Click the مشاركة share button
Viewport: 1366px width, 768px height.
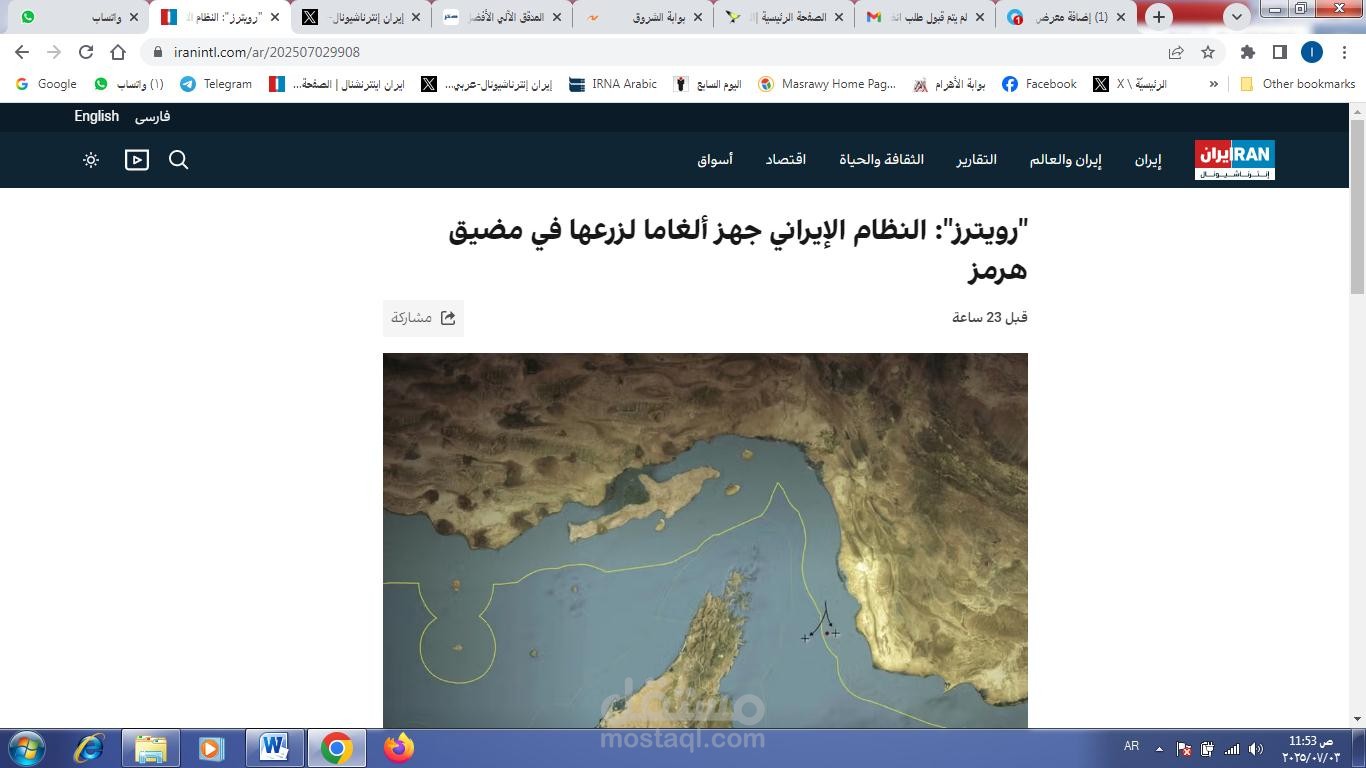423,318
